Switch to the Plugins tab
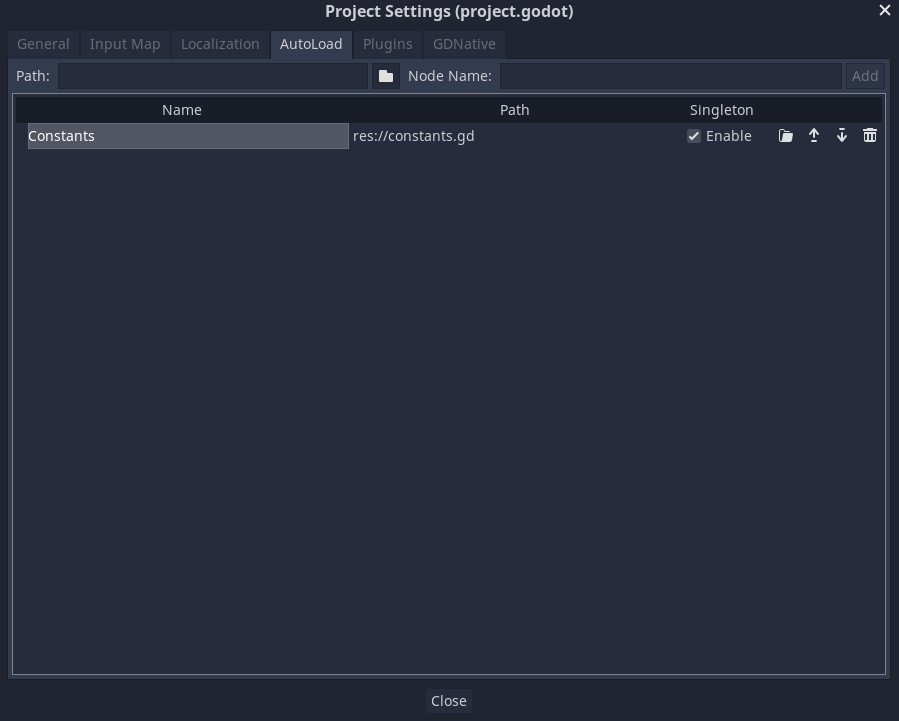This screenshot has height=721, width=899. tap(387, 44)
